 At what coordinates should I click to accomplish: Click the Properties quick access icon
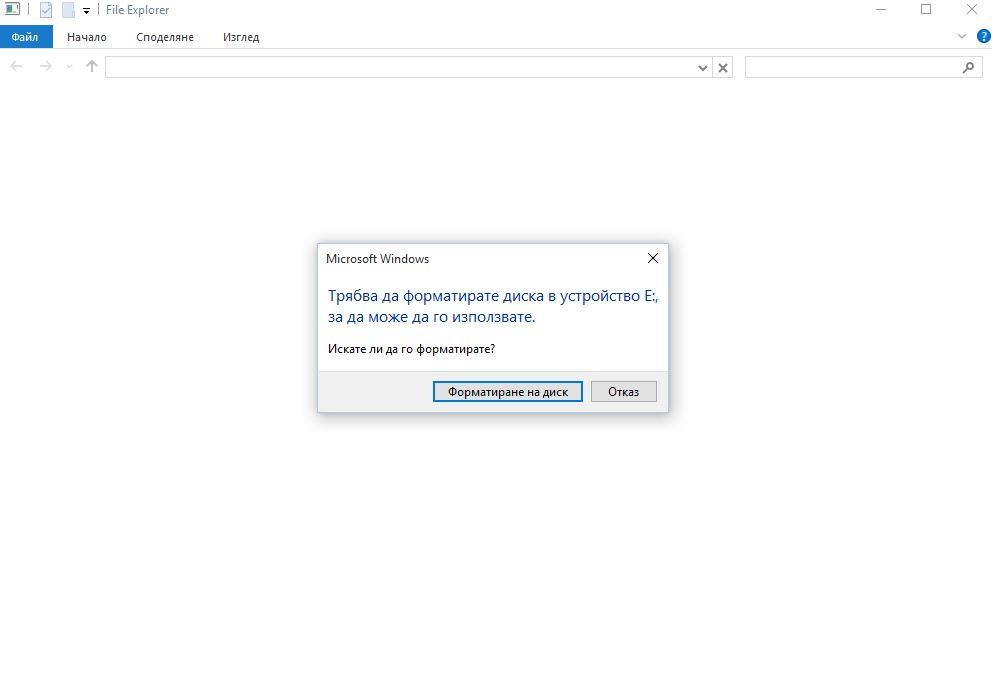coord(46,10)
